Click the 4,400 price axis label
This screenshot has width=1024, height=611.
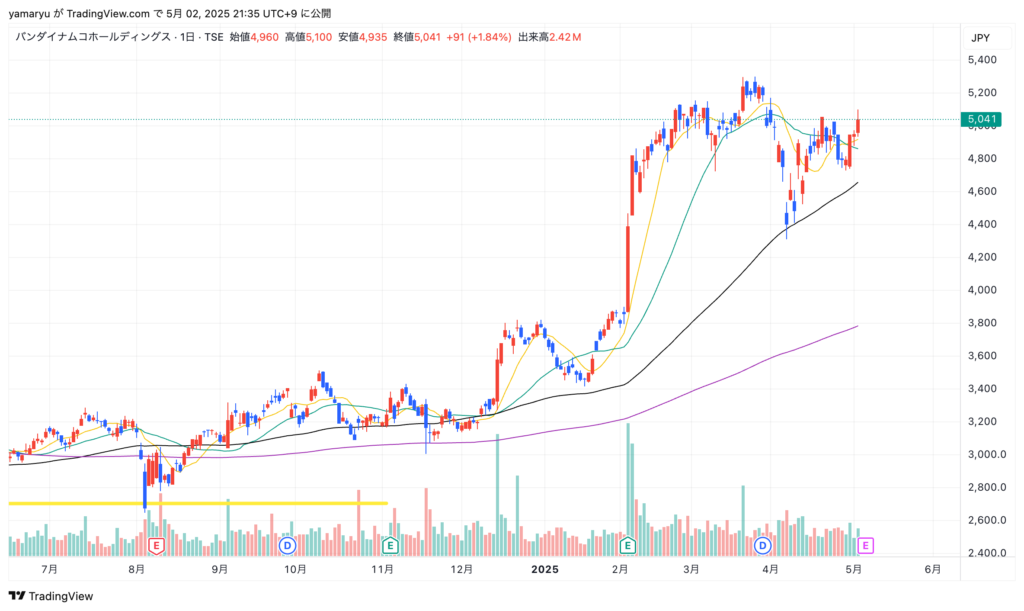click(982, 224)
